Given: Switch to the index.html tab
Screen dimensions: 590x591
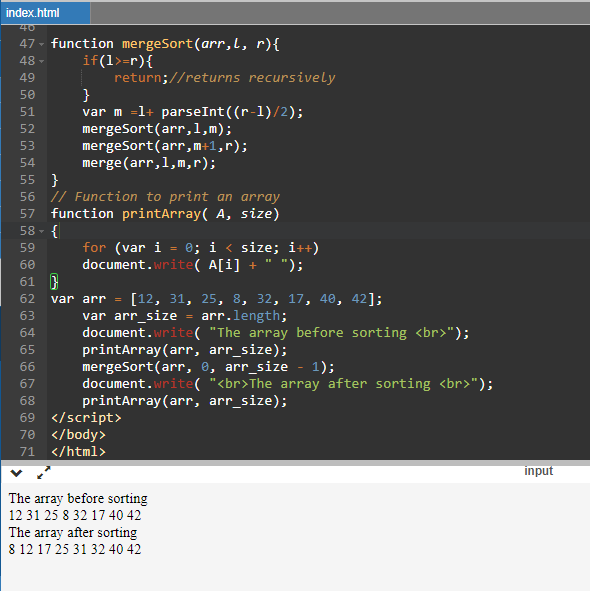Looking at the screenshot, I should (45, 13).
